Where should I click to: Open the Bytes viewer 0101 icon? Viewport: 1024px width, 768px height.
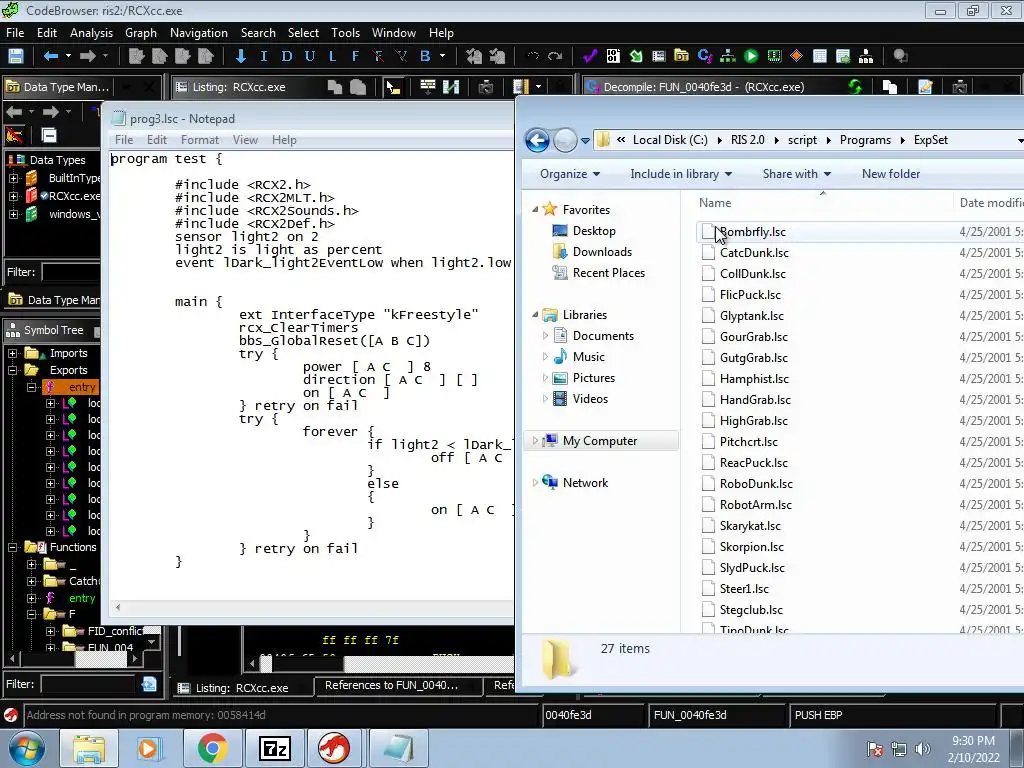coord(613,56)
